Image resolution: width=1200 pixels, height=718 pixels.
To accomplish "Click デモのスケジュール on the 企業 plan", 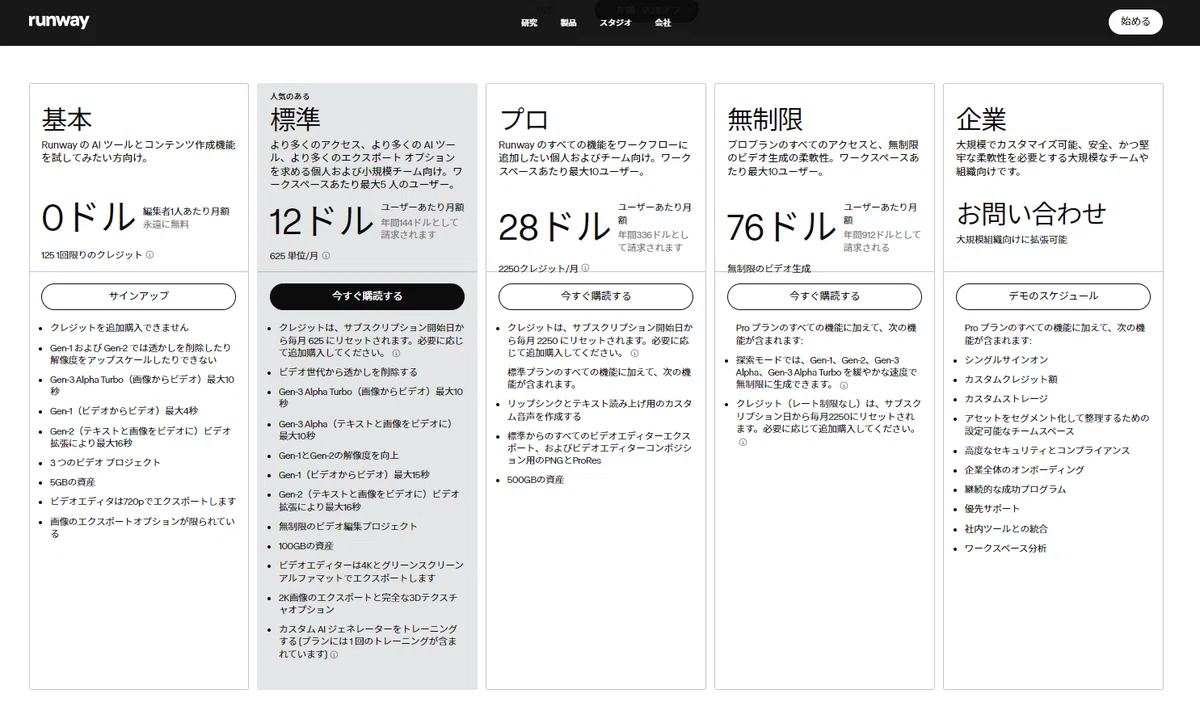I will [x=1053, y=296].
